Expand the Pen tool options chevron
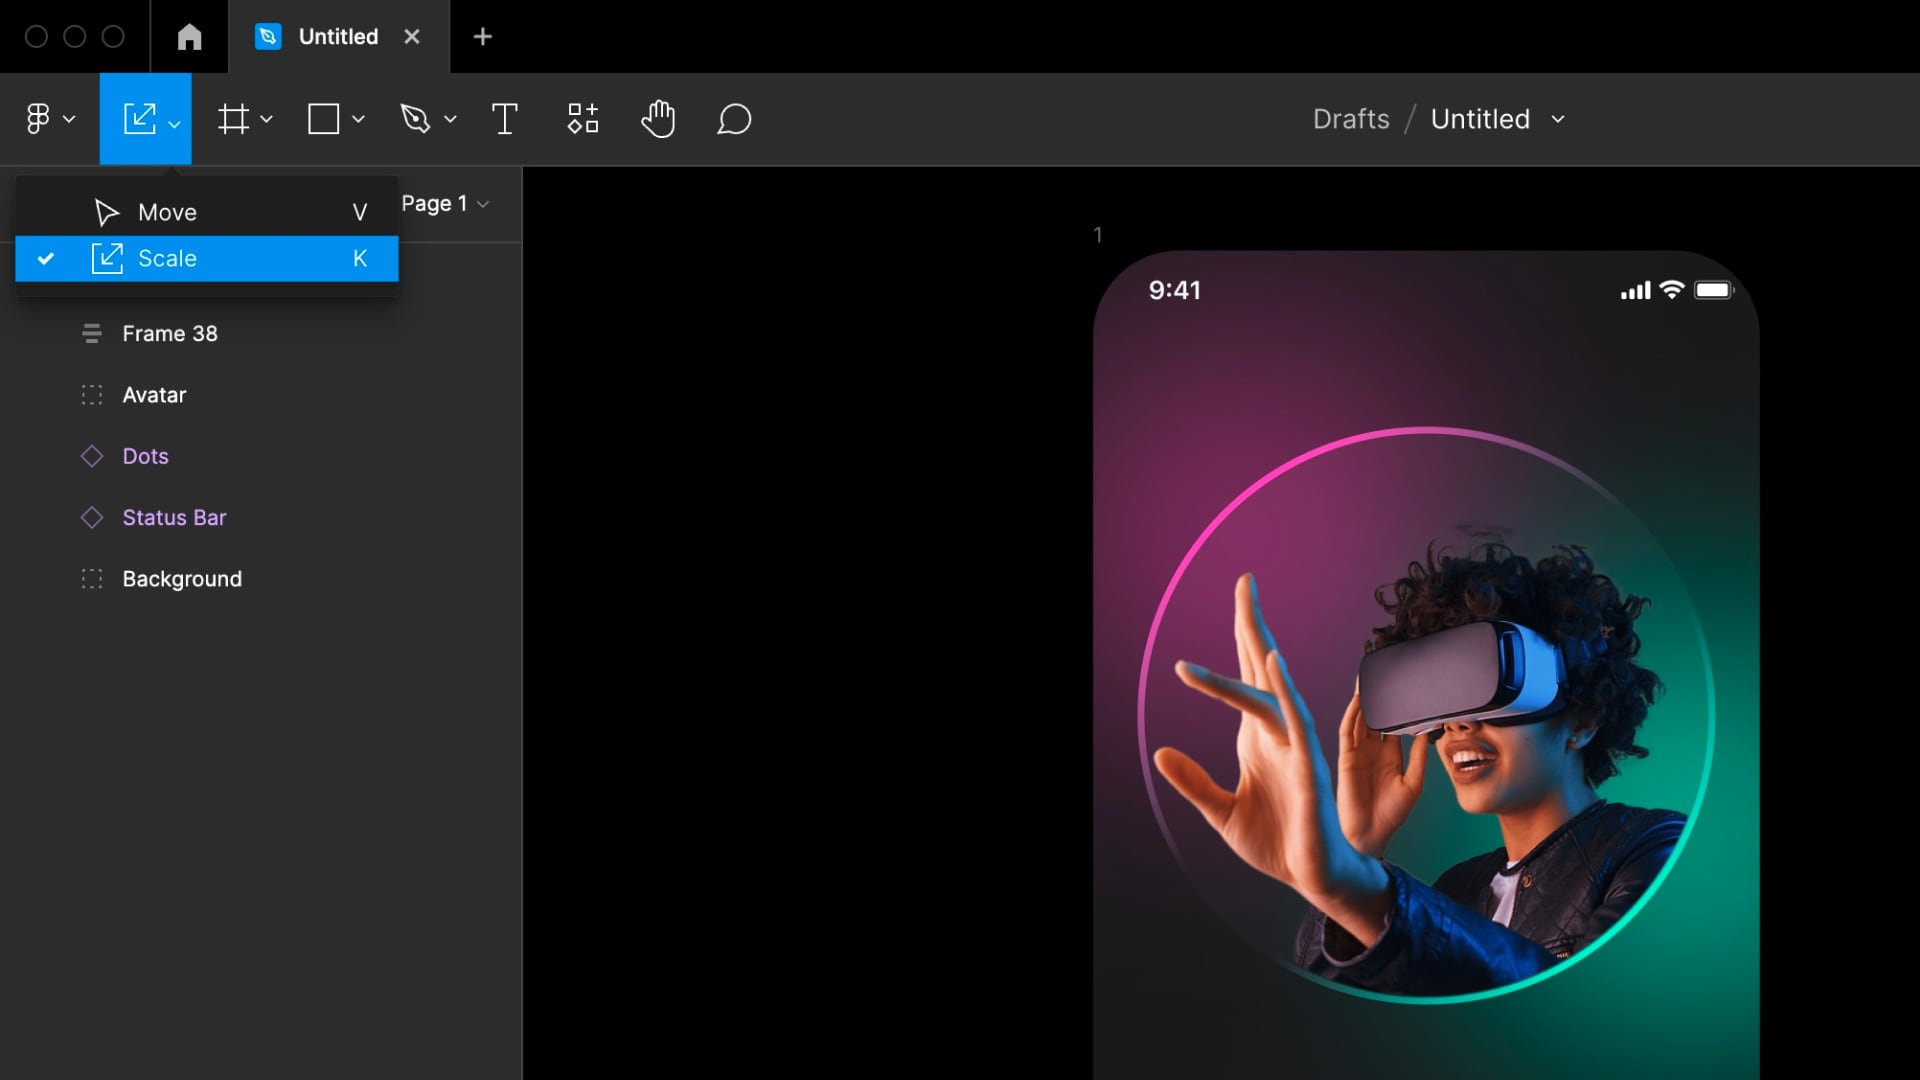1920x1080 pixels. [451, 119]
